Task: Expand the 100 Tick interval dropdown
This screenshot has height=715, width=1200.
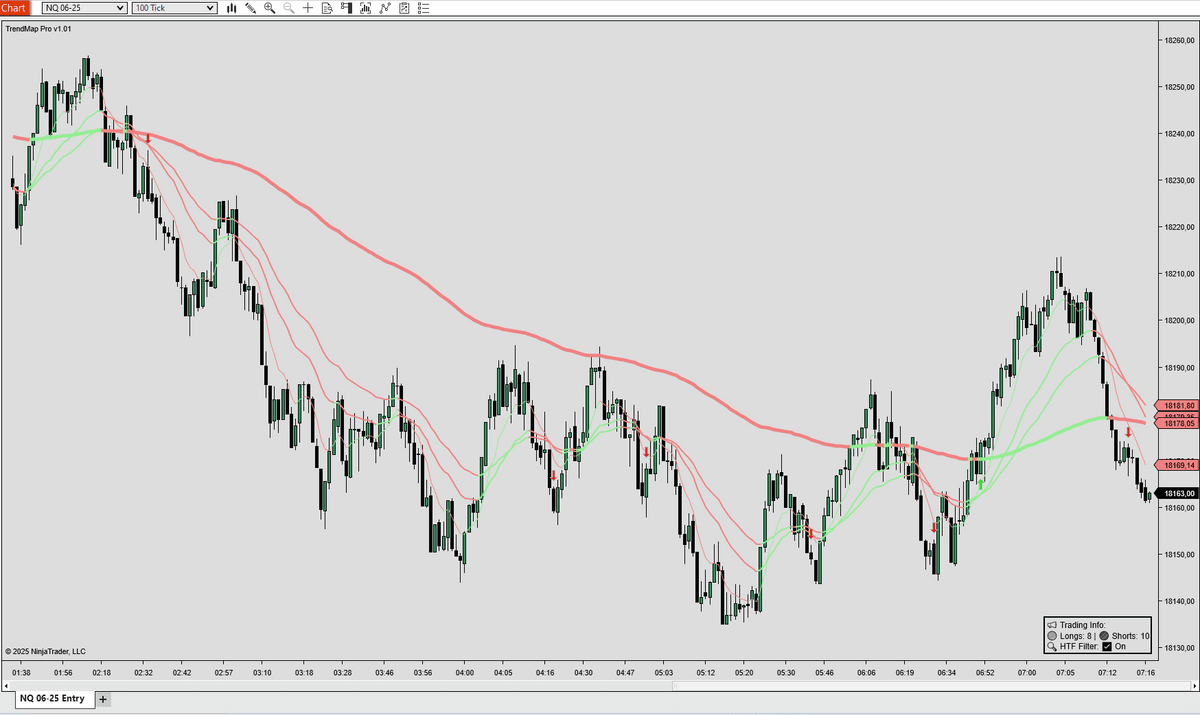Action: [209, 8]
